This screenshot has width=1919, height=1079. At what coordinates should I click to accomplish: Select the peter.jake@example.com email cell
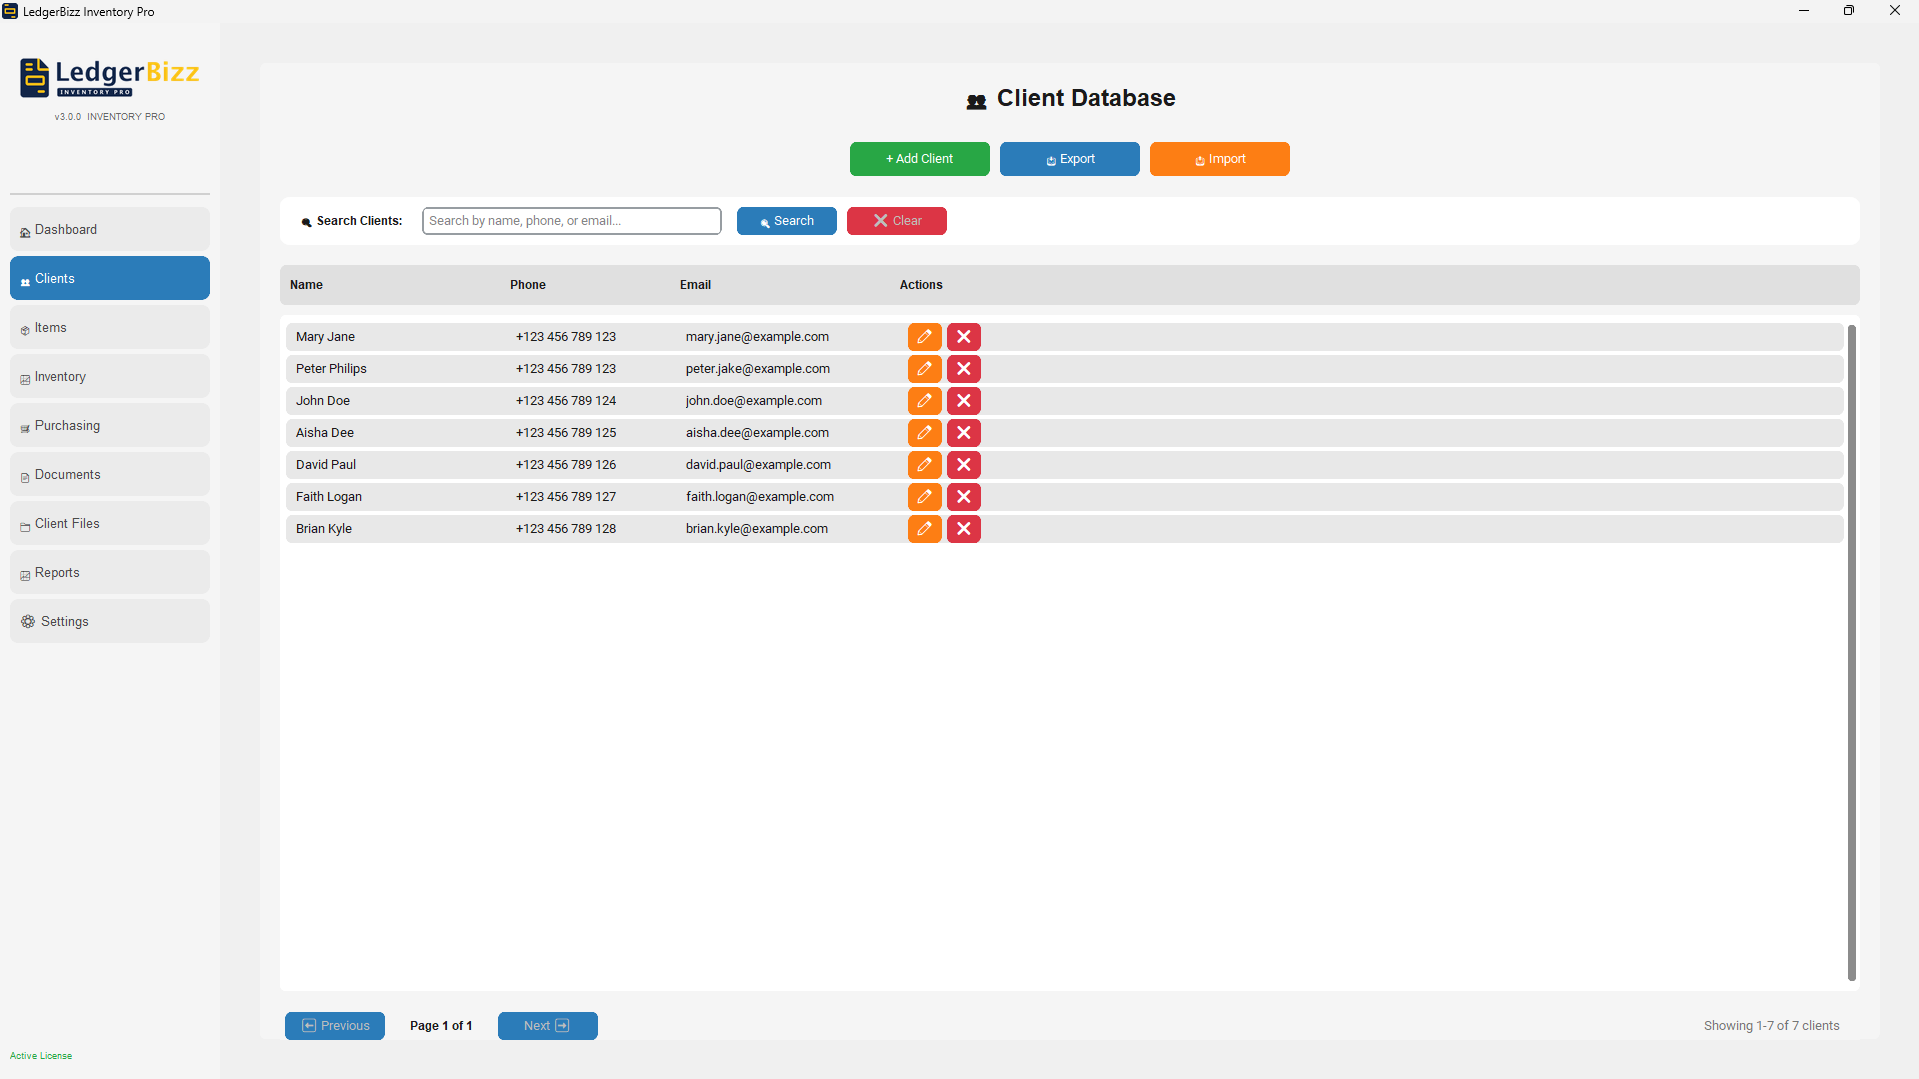click(757, 369)
